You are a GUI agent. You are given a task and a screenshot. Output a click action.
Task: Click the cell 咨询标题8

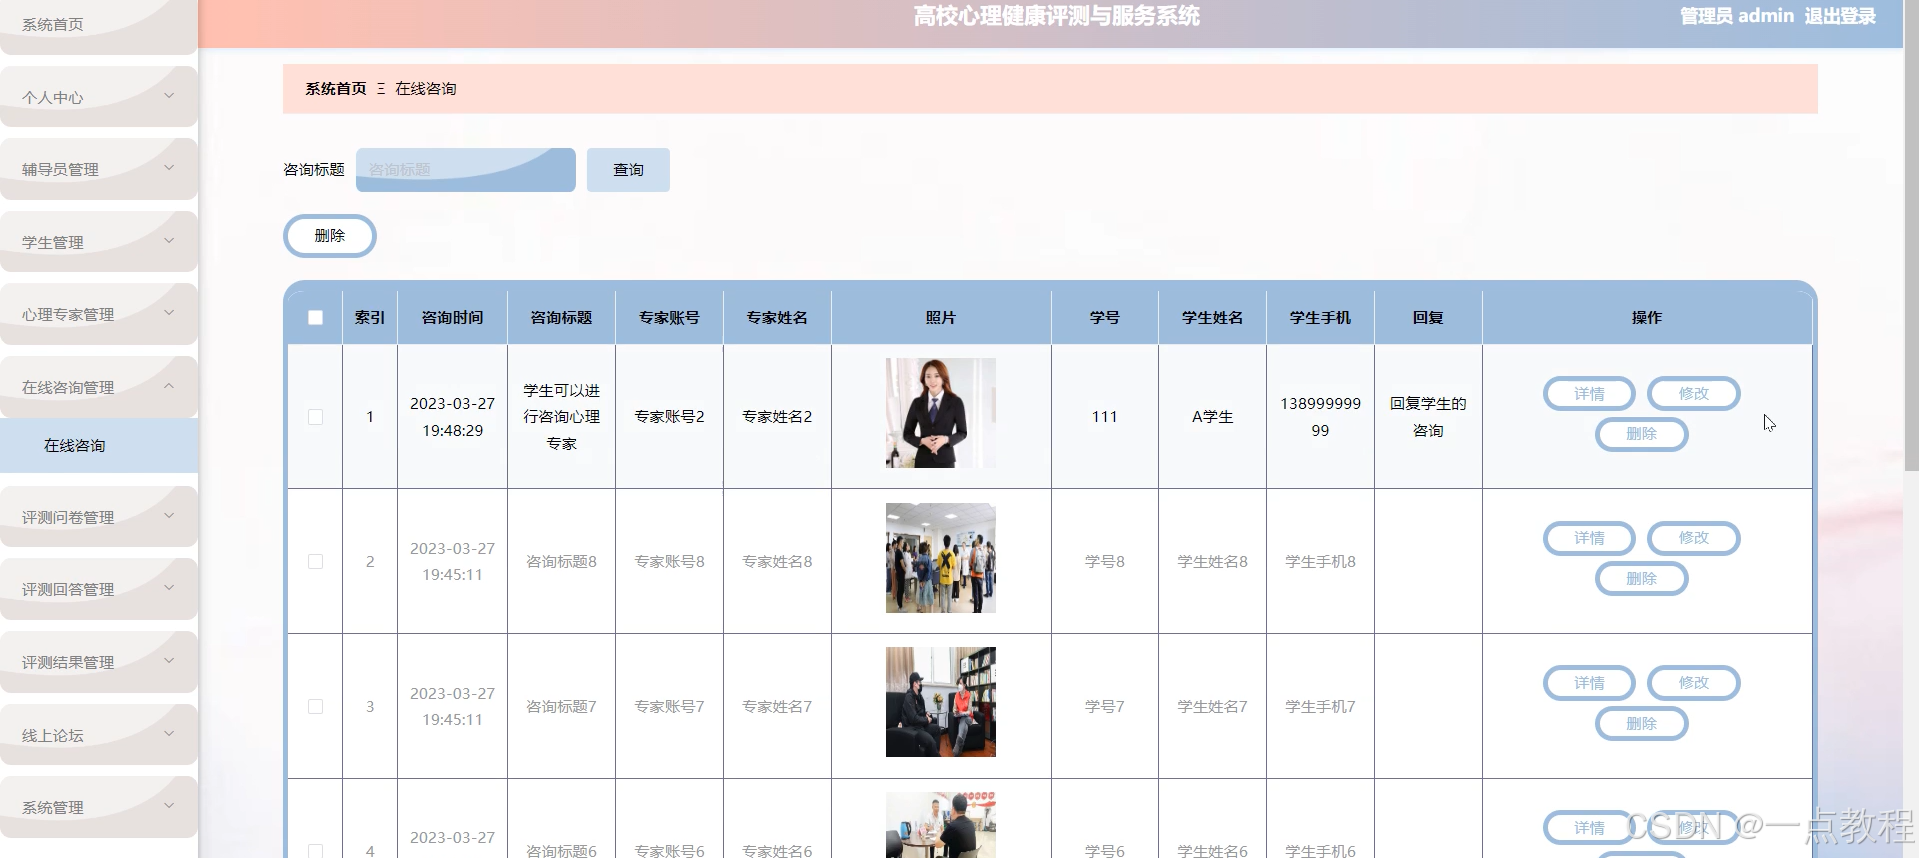point(561,562)
